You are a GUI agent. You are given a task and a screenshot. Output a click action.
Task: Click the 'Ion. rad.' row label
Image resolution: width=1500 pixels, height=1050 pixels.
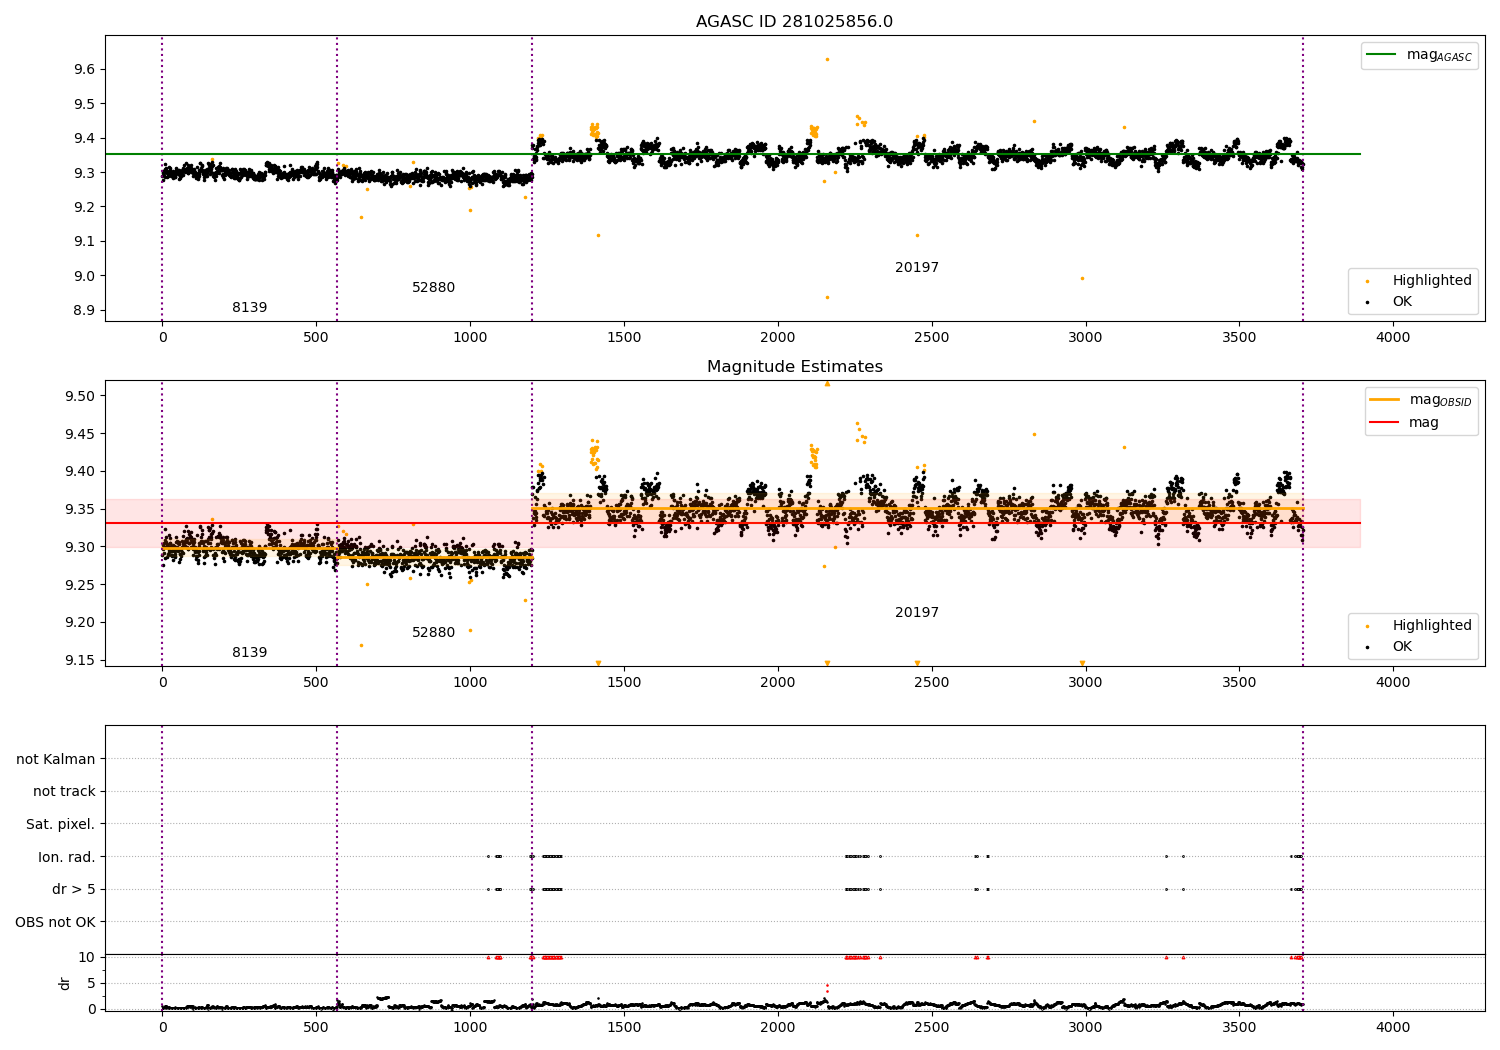pyautogui.click(x=67, y=857)
